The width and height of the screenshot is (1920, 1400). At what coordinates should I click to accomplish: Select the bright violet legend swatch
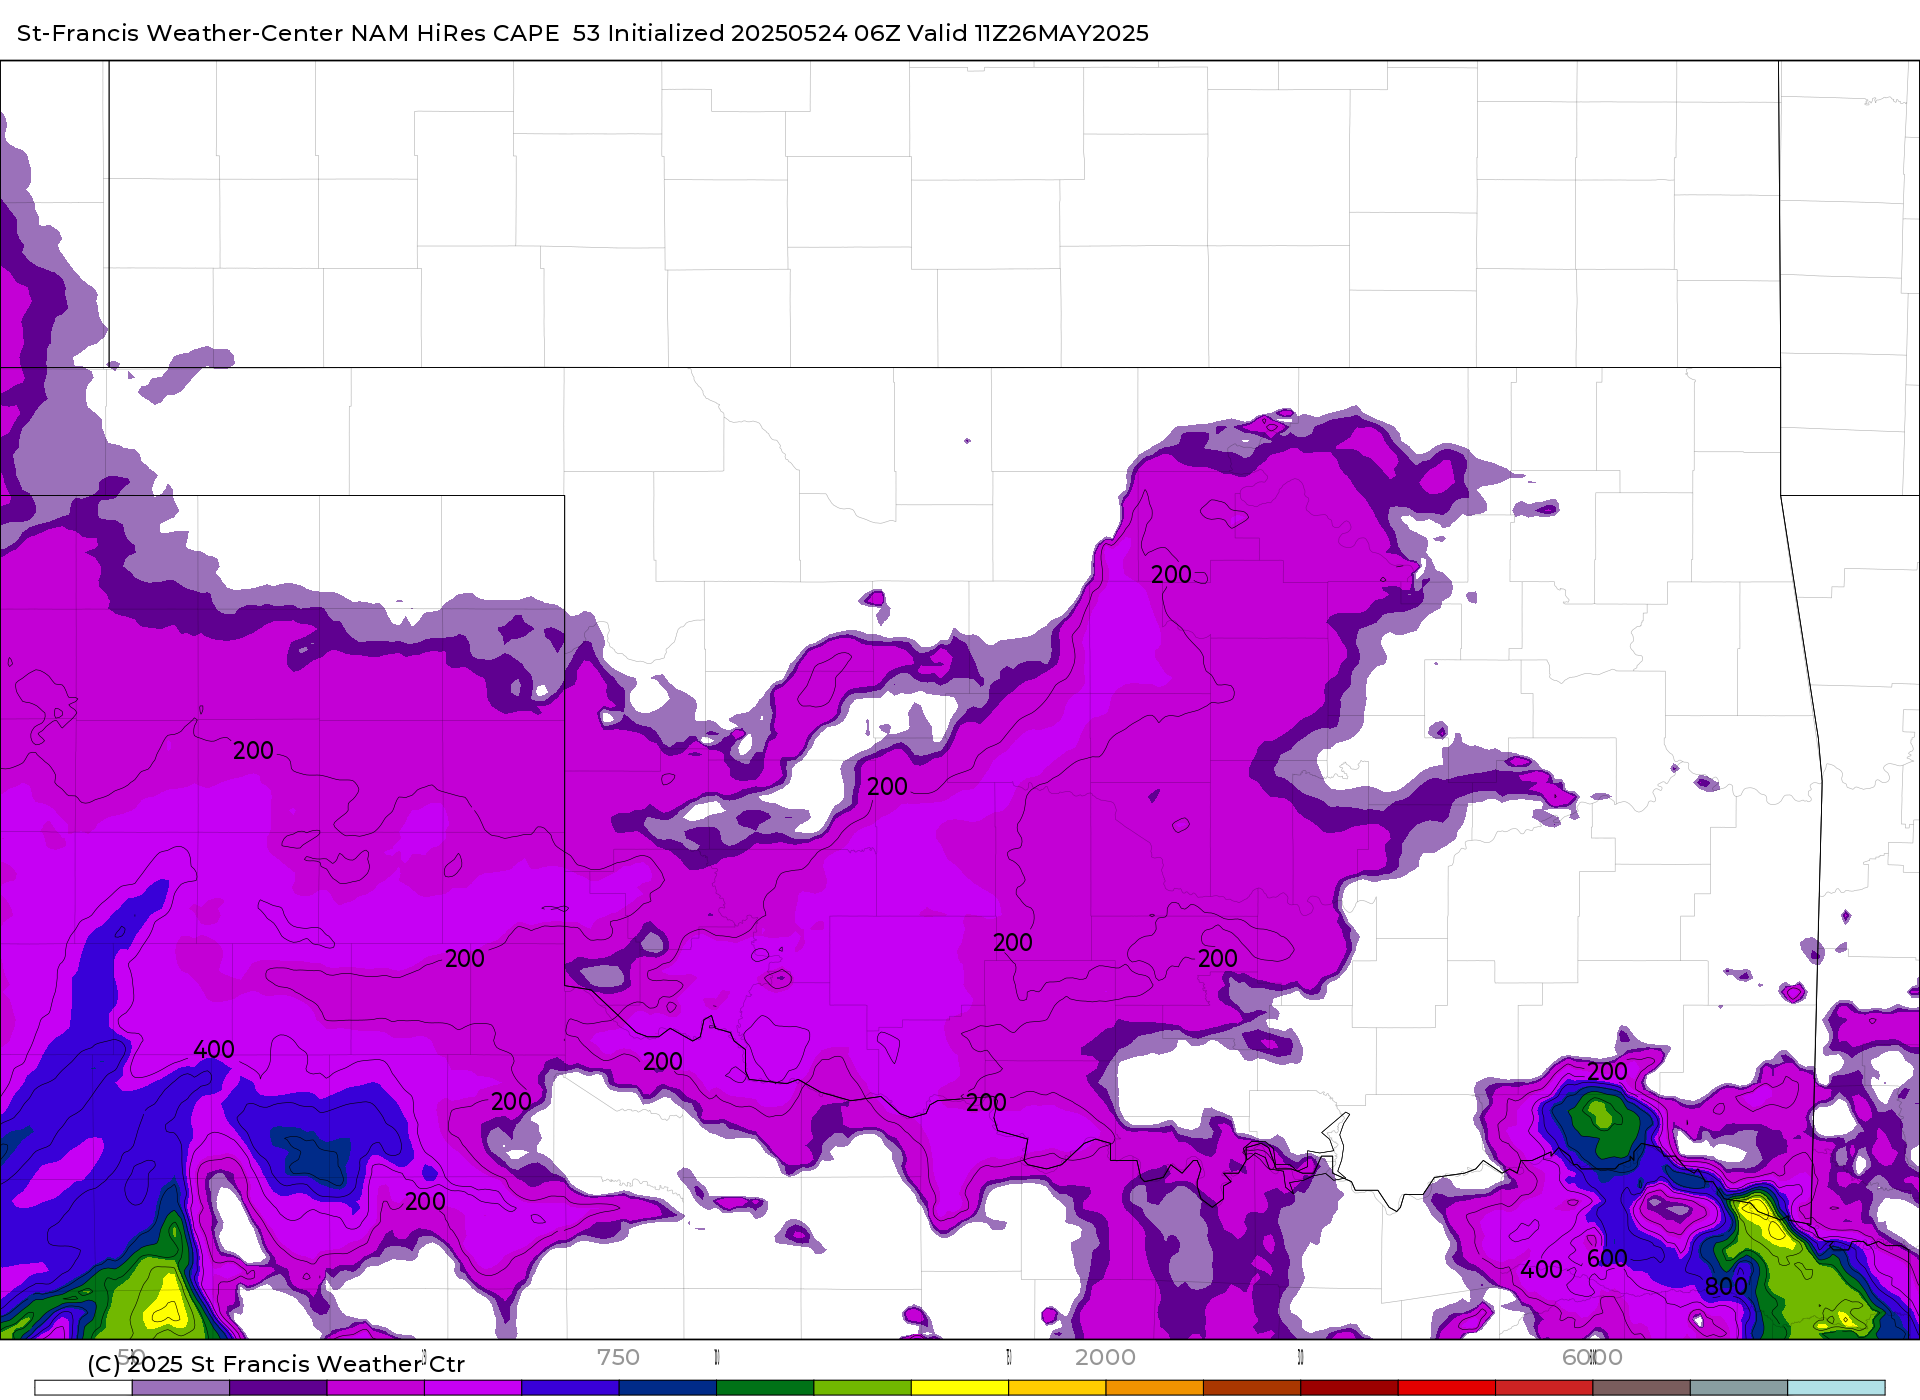(473, 1388)
